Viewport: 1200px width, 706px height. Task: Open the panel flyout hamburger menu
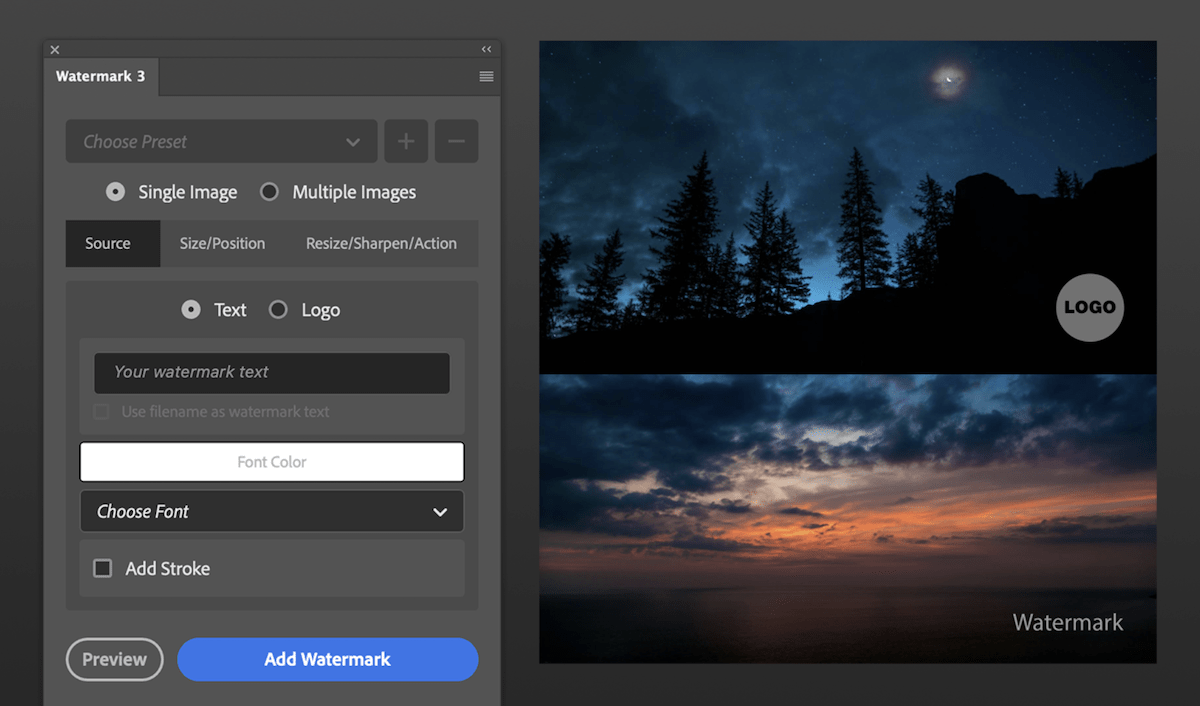coord(486,76)
